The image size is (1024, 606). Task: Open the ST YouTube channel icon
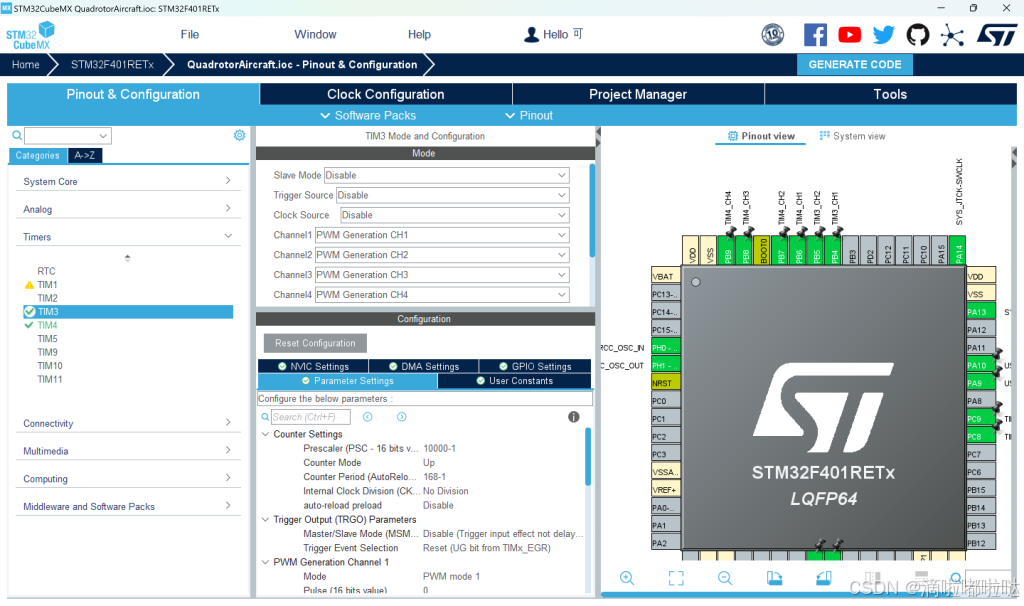[x=849, y=35]
